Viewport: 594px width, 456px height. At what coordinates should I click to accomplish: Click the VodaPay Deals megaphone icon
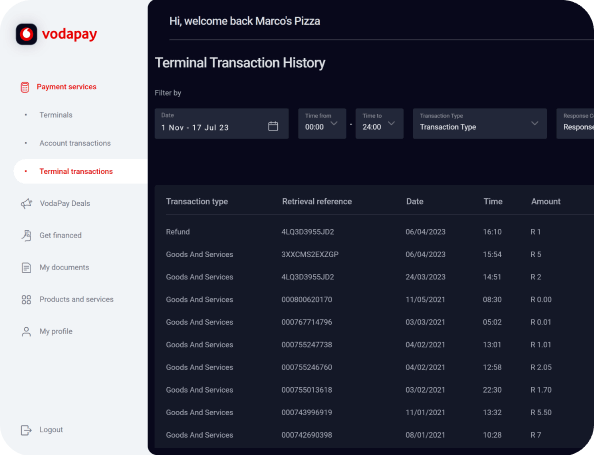click(26, 203)
